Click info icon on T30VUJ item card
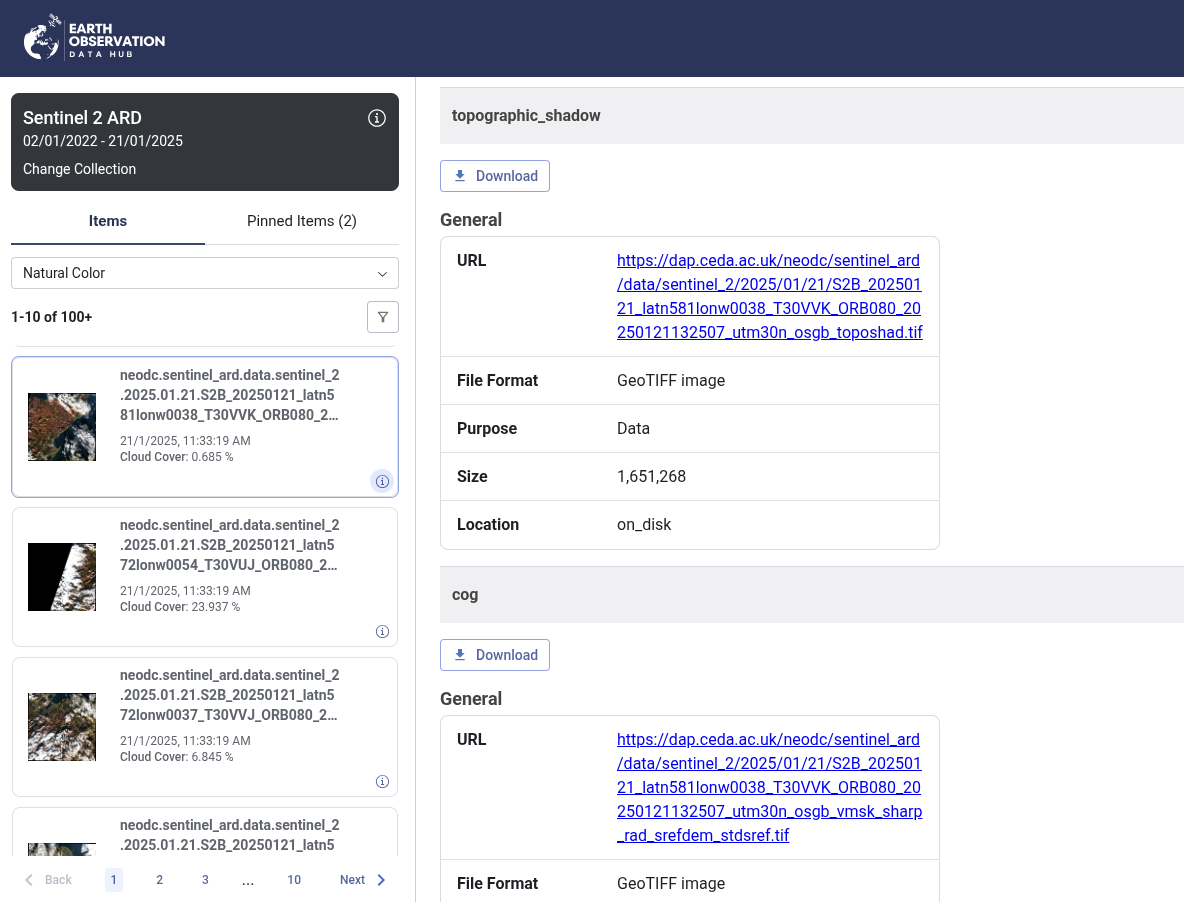 (382, 631)
